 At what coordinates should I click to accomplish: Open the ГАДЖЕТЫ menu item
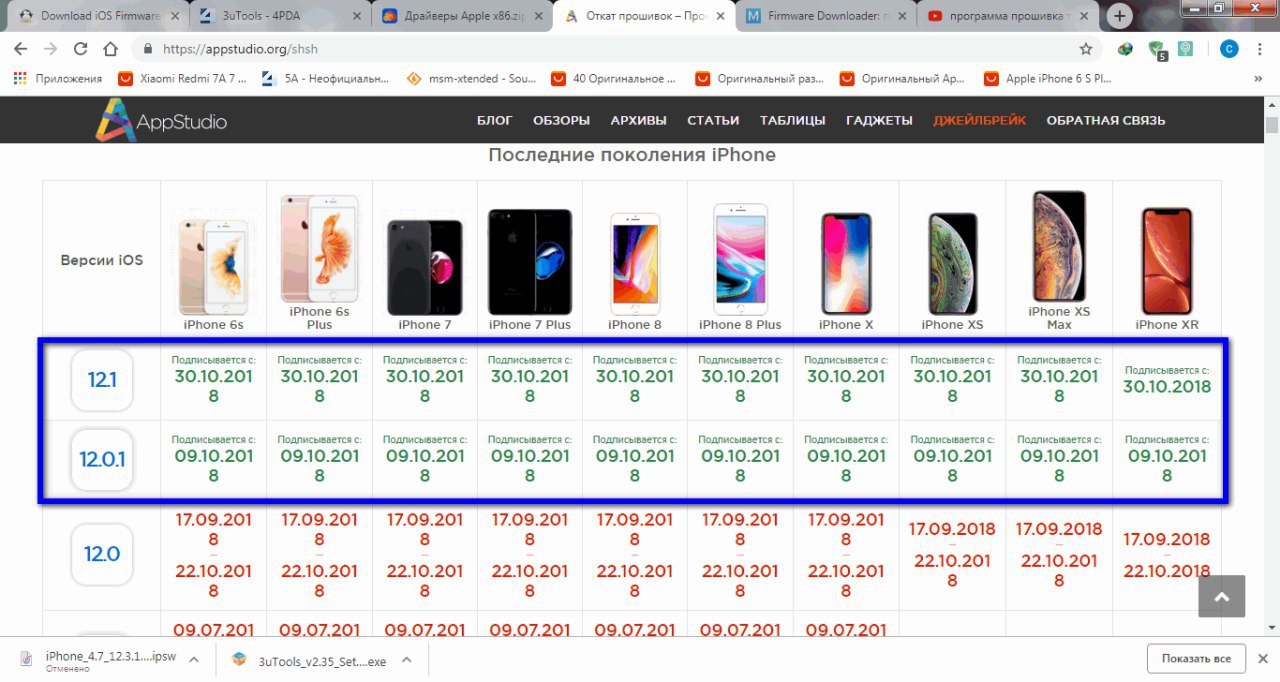(879, 120)
